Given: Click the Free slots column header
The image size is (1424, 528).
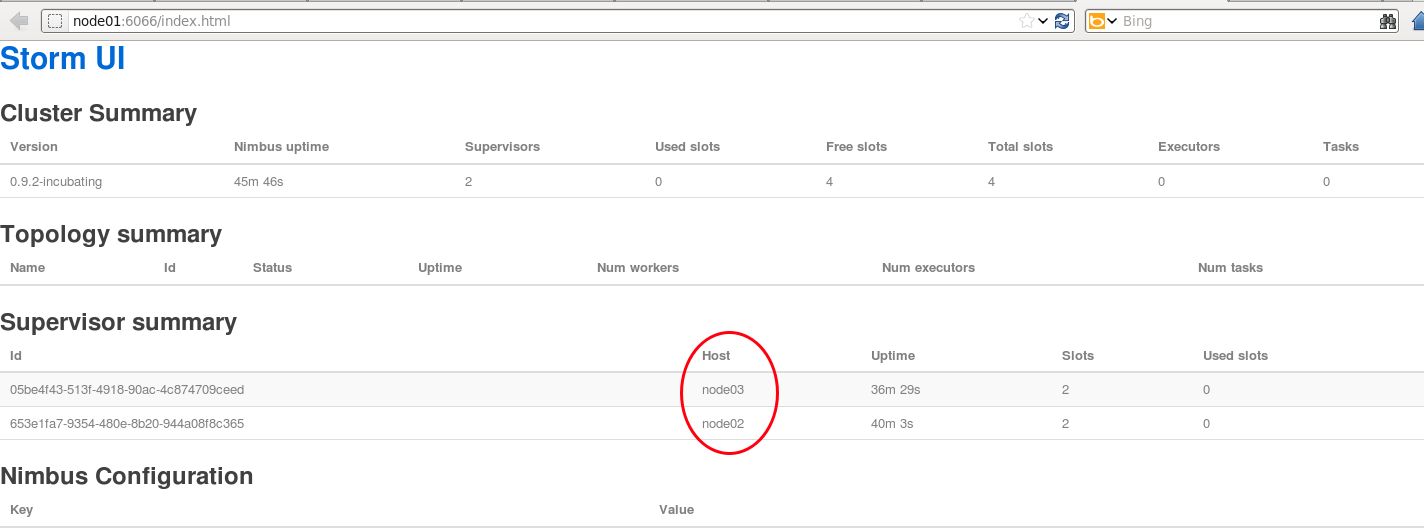Looking at the screenshot, I should tap(856, 147).
